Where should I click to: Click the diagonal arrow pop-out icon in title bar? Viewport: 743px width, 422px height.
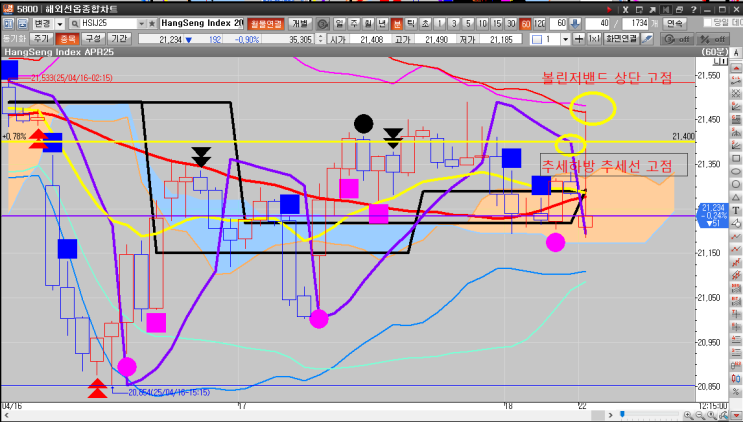(653, 9)
